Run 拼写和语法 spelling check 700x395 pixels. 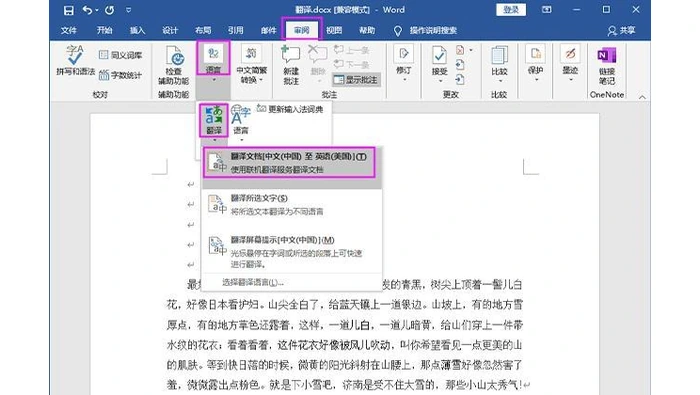pyautogui.click(x=75, y=60)
